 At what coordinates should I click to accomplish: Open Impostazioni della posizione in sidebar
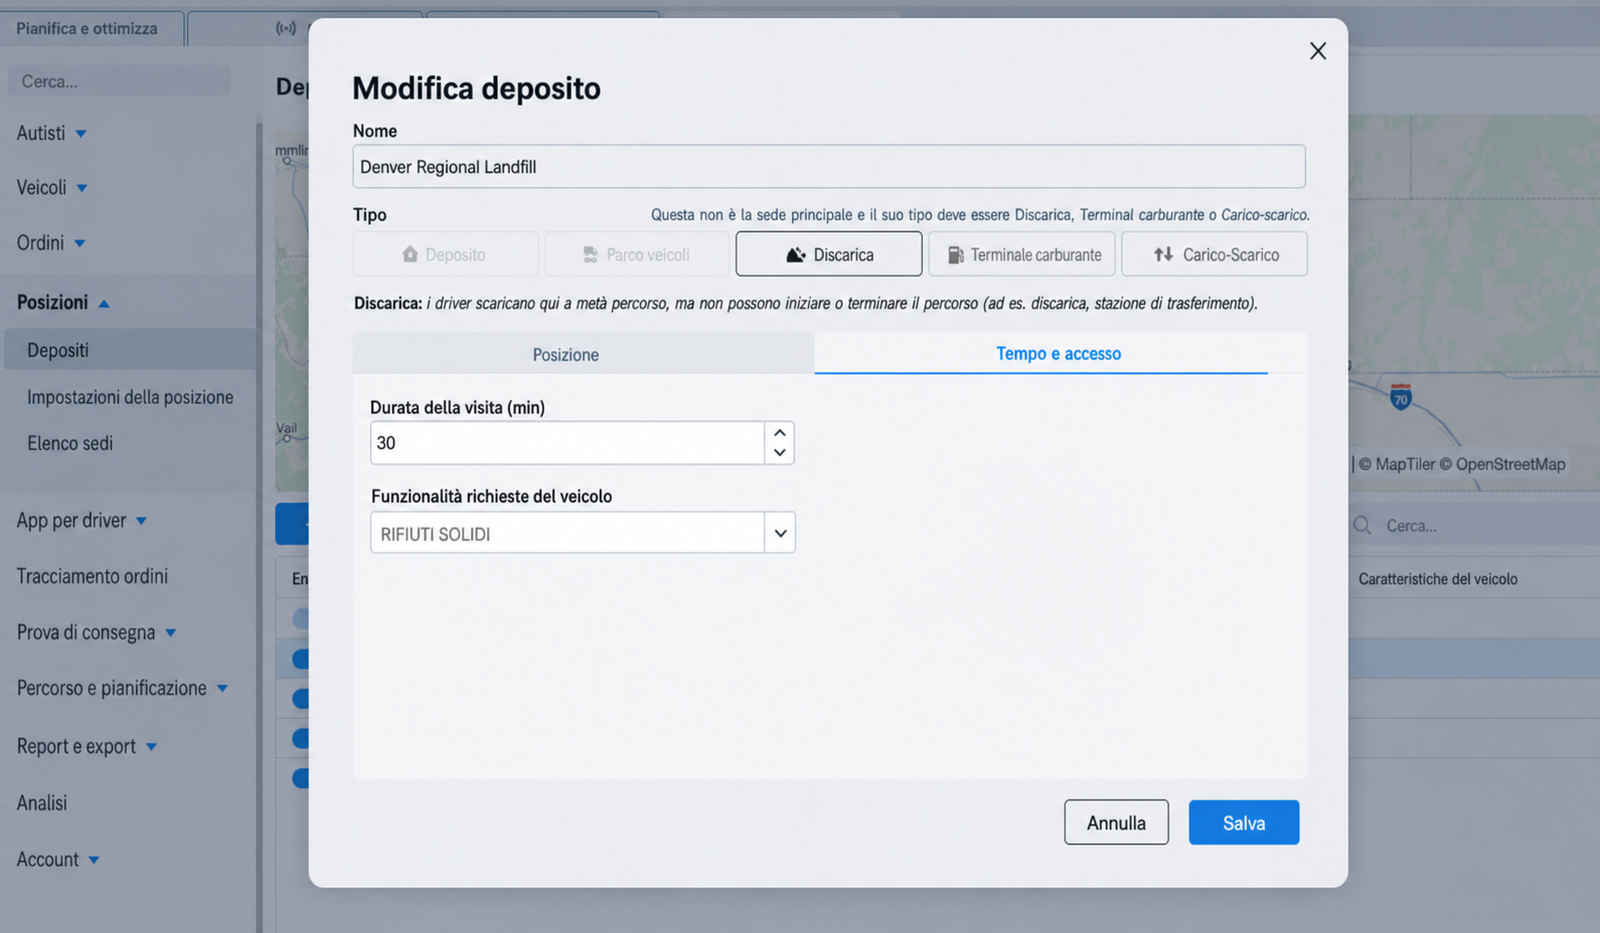pyautogui.click(x=130, y=397)
